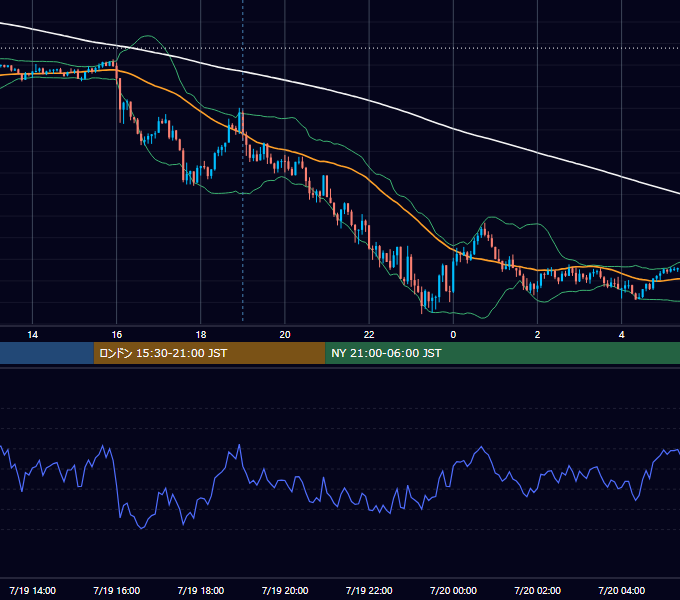Click the 7/20 04:00 indicator time label
This screenshot has width=680, height=600.
pos(621,590)
